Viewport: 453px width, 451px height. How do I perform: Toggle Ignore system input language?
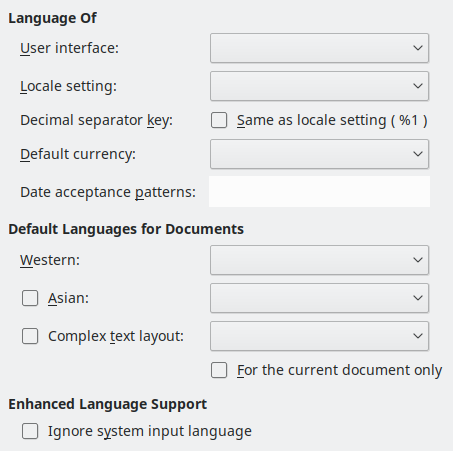point(30,431)
